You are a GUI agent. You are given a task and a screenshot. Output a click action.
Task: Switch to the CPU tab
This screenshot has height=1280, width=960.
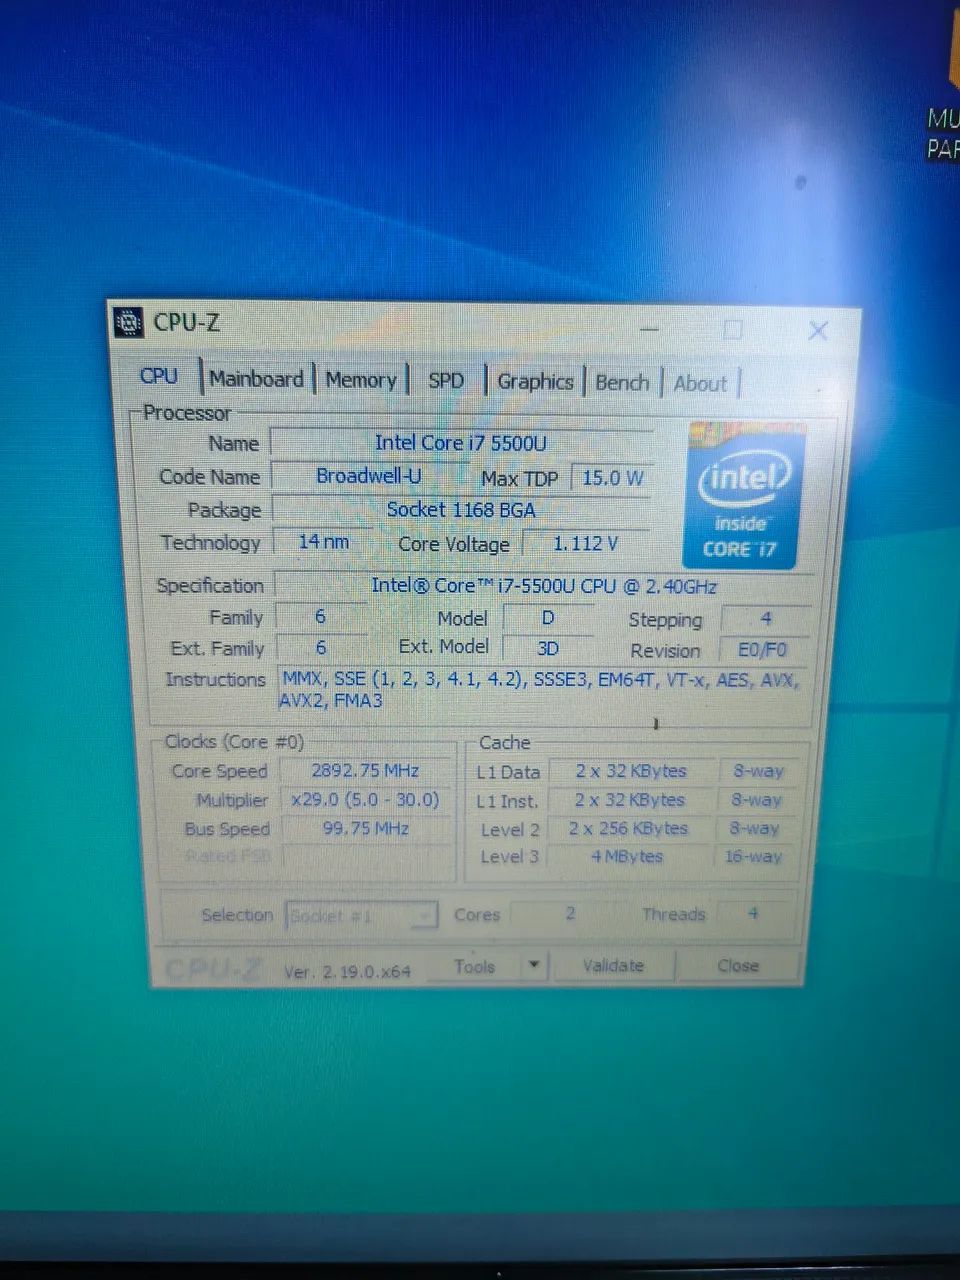pos(159,377)
